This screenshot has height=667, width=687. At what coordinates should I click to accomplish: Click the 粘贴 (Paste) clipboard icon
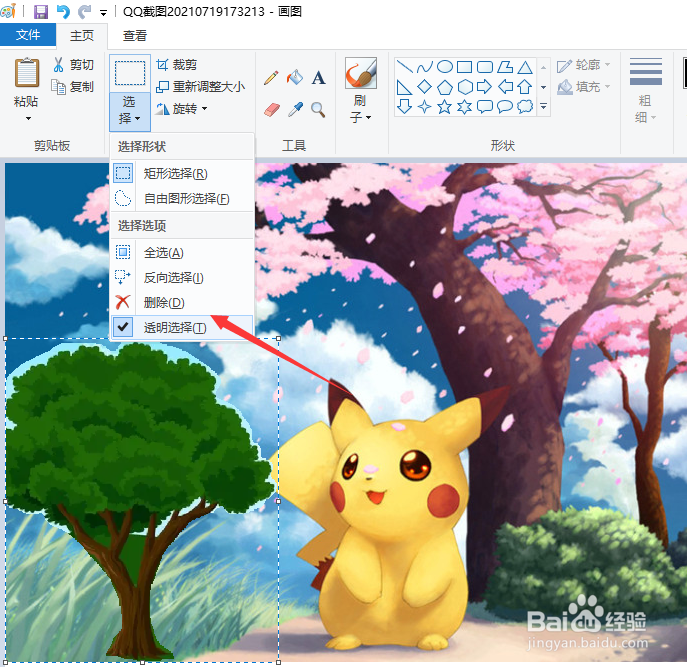(x=27, y=73)
